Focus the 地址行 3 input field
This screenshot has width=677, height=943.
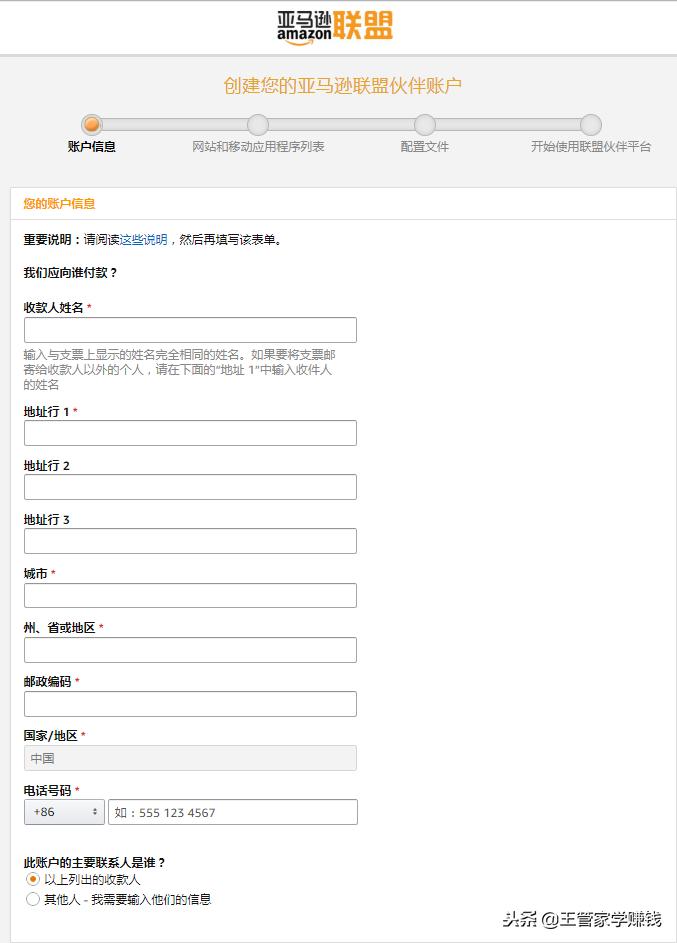point(190,541)
